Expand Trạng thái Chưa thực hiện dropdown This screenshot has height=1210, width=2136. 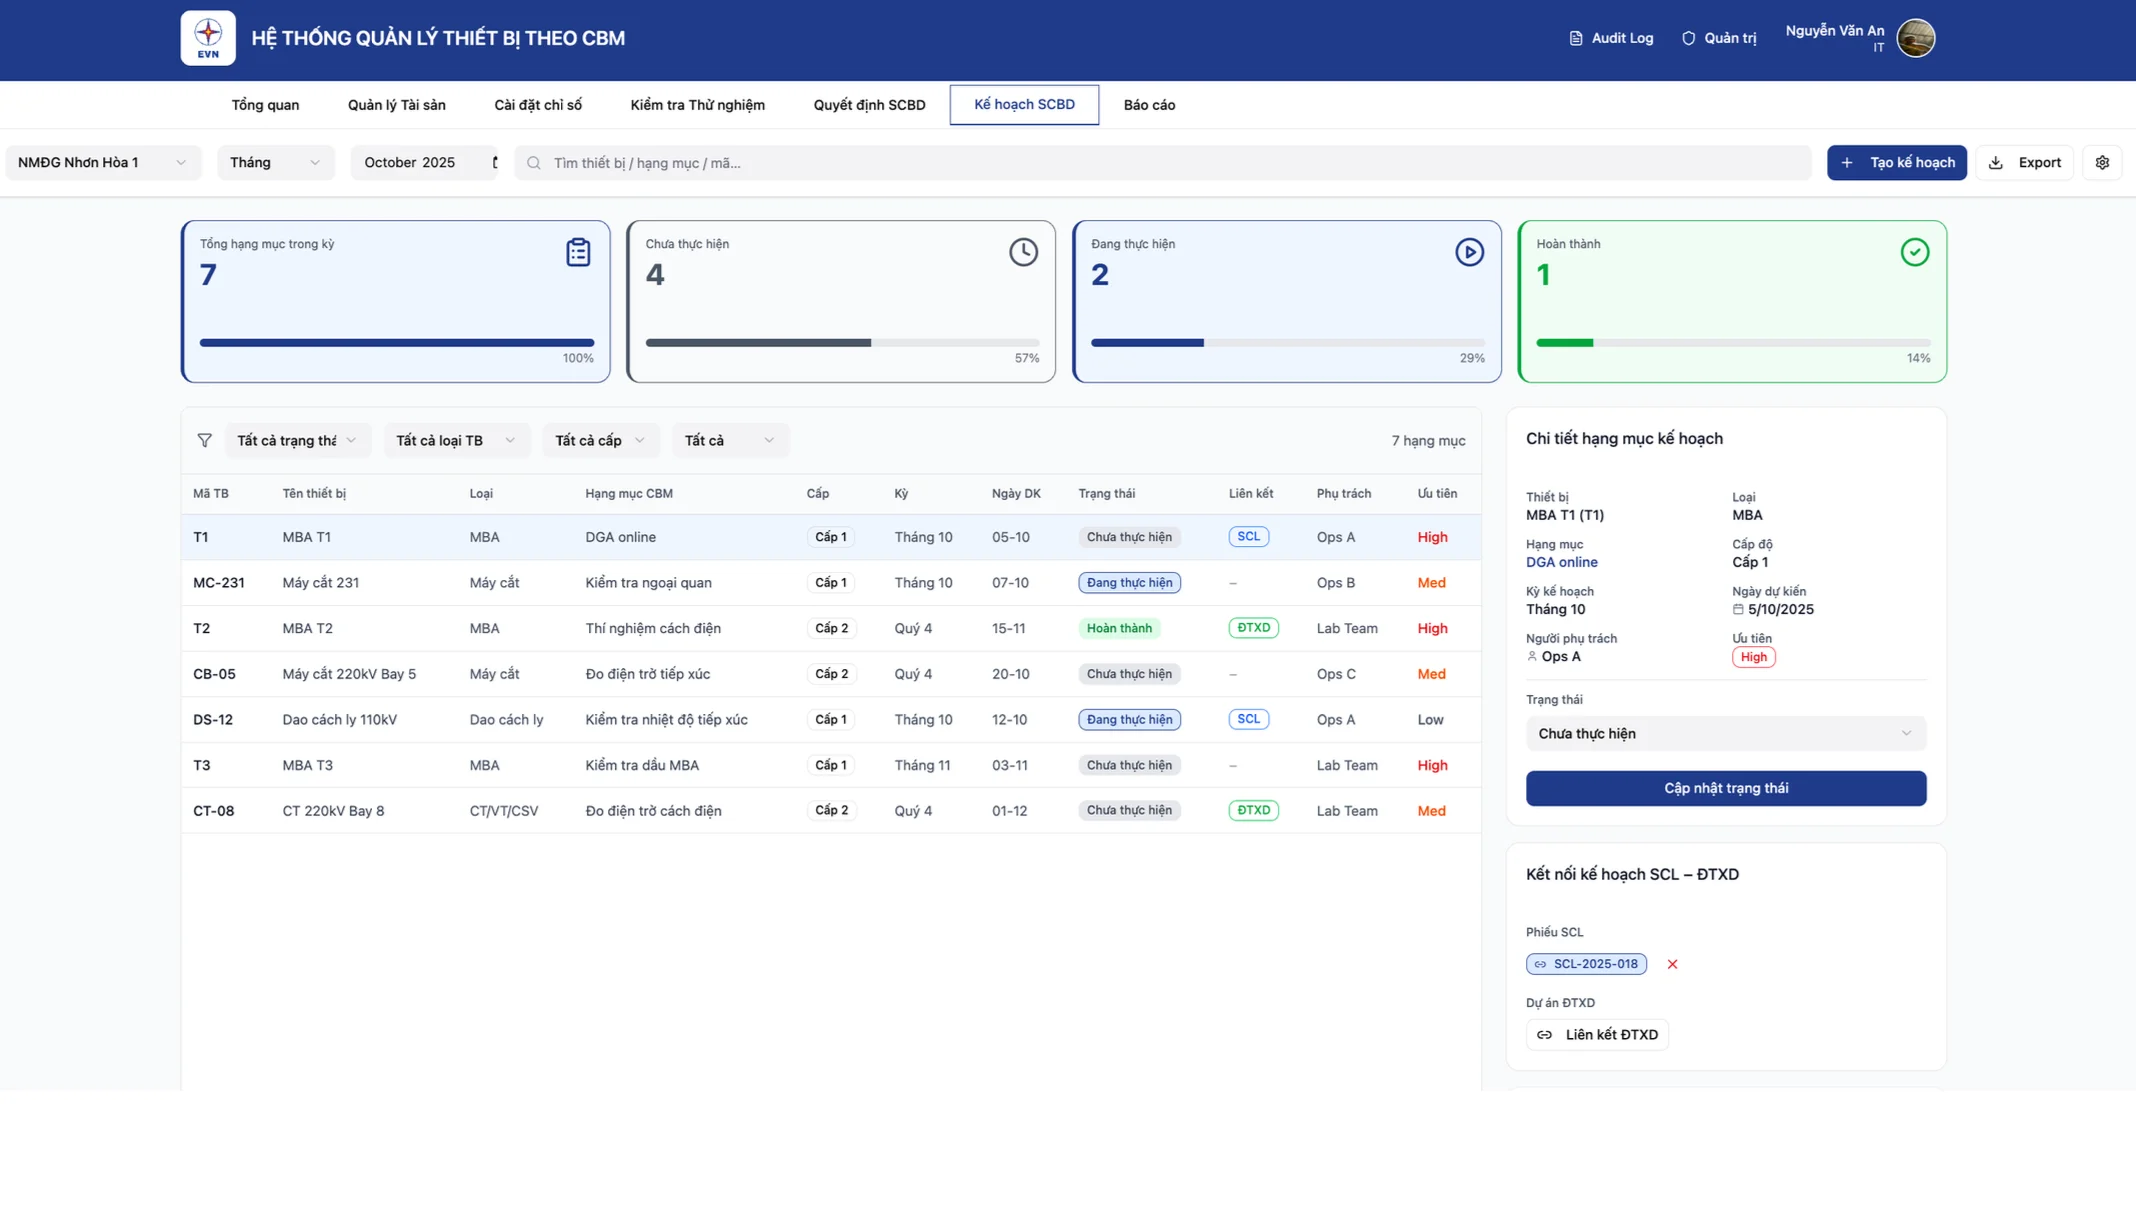[x=1726, y=734]
